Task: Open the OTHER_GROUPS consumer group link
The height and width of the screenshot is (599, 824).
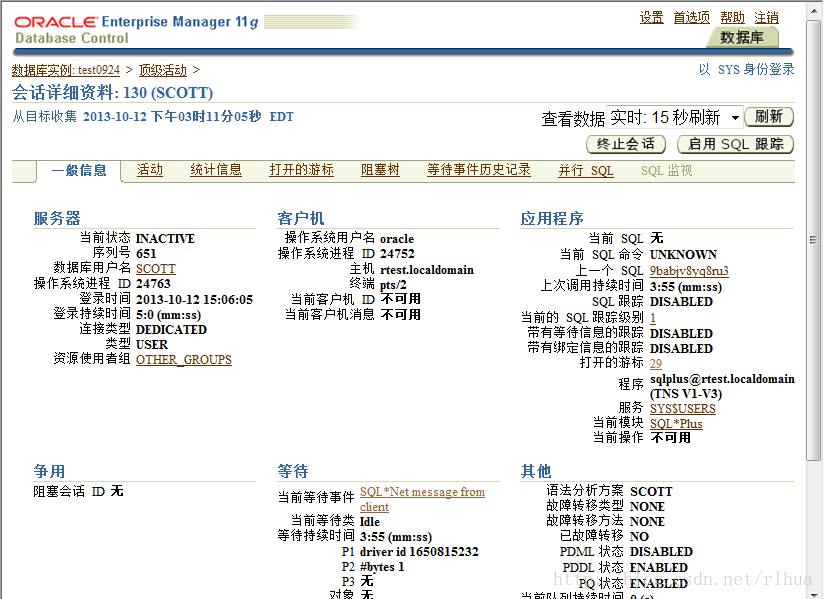Action: point(183,359)
